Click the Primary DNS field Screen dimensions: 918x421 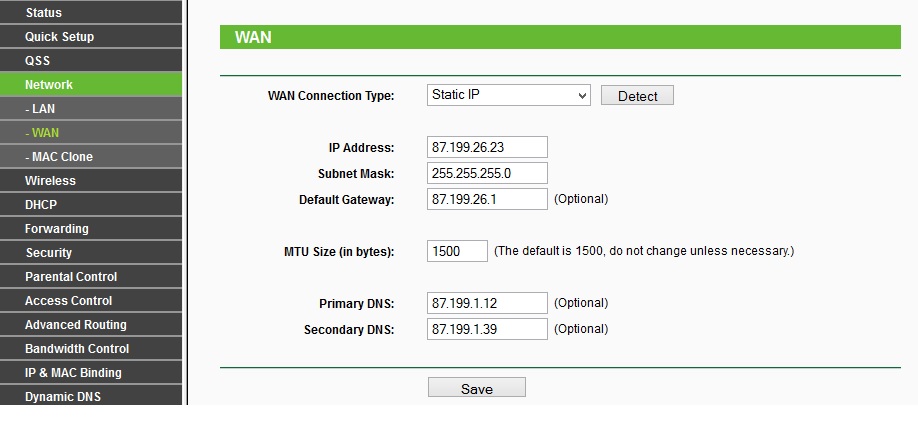pos(487,303)
